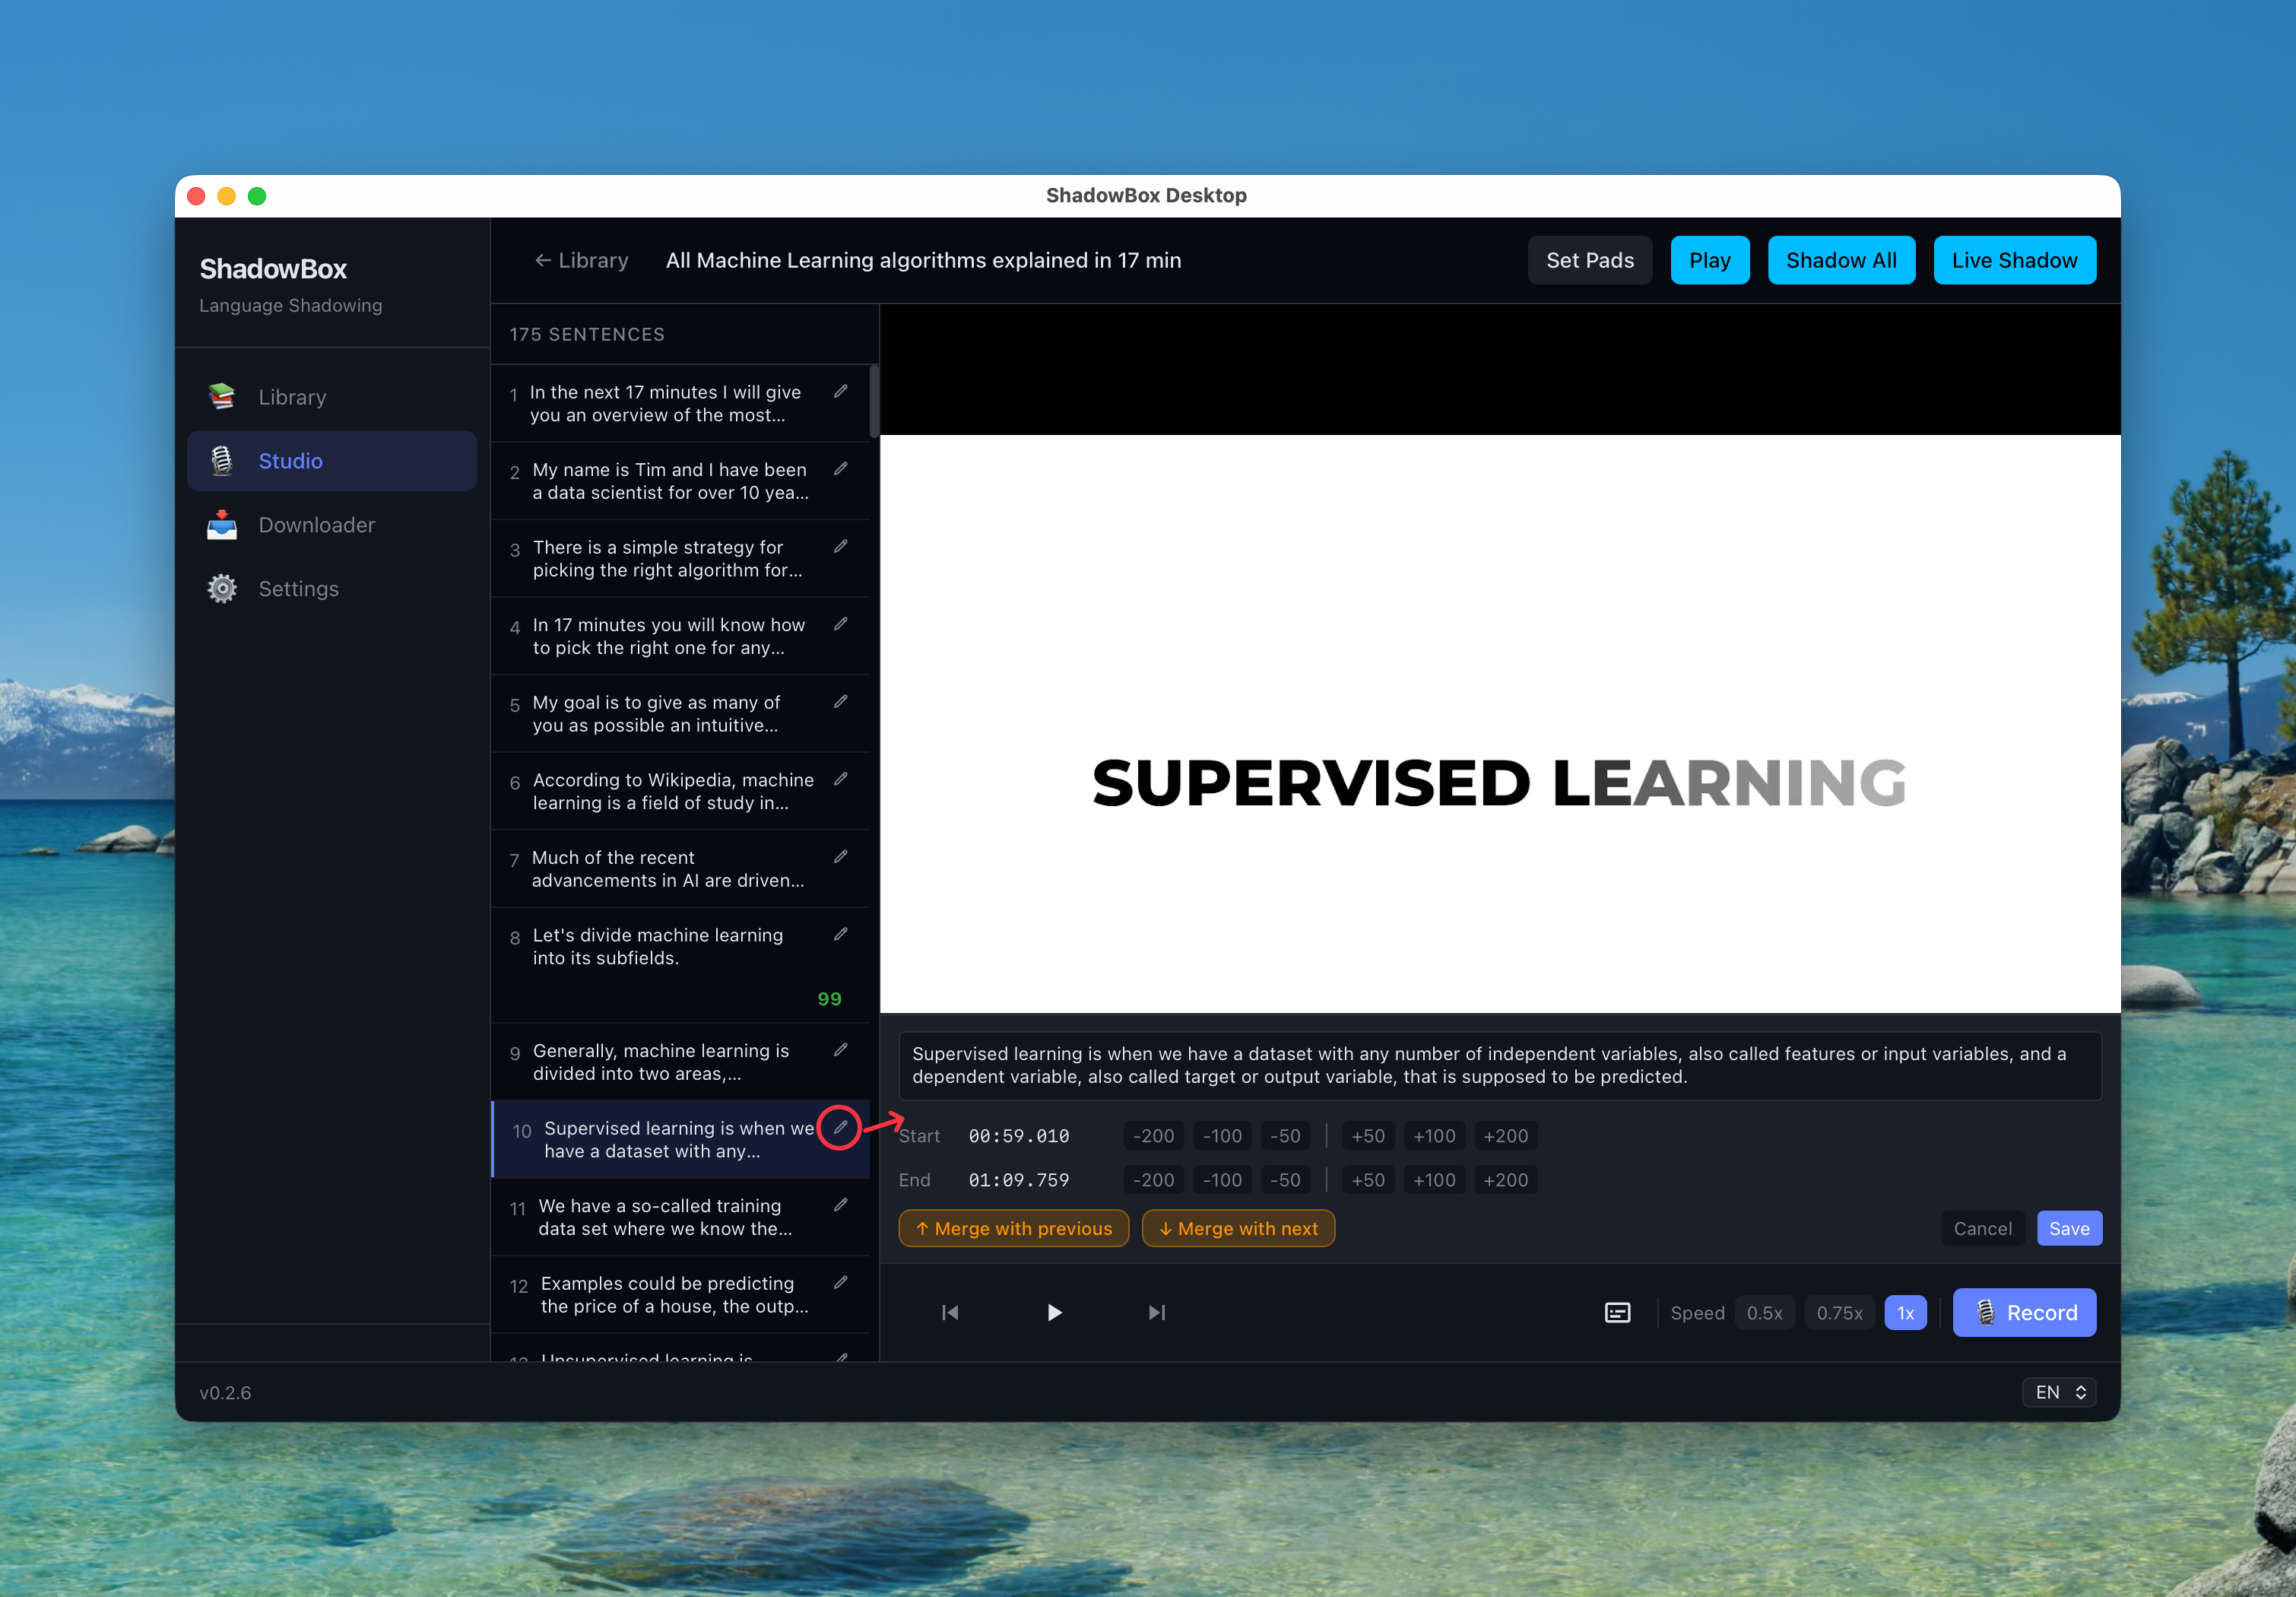The image size is (2296, 1597).
Task: Open the Library sidebar item
Action: tap(331, 397)
